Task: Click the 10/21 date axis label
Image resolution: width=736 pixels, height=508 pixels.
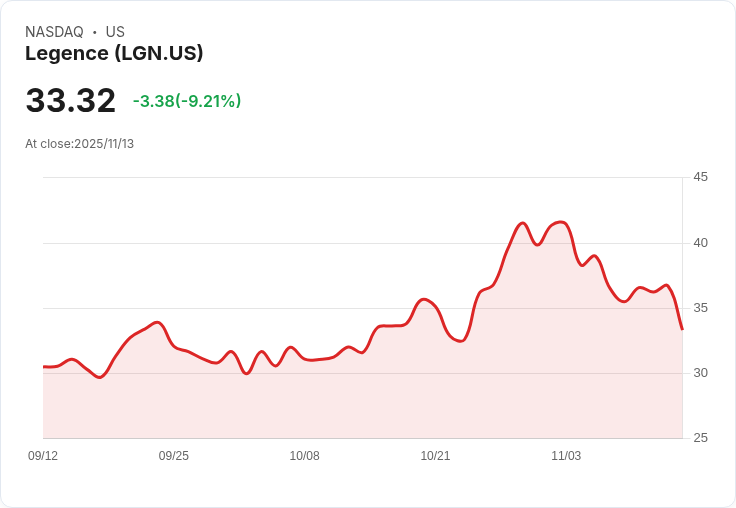Action: 435,456
